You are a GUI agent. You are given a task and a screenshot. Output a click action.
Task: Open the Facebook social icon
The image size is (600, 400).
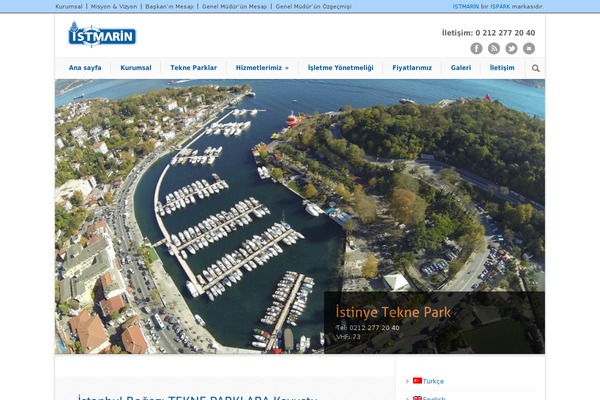[x=476, y=48]
